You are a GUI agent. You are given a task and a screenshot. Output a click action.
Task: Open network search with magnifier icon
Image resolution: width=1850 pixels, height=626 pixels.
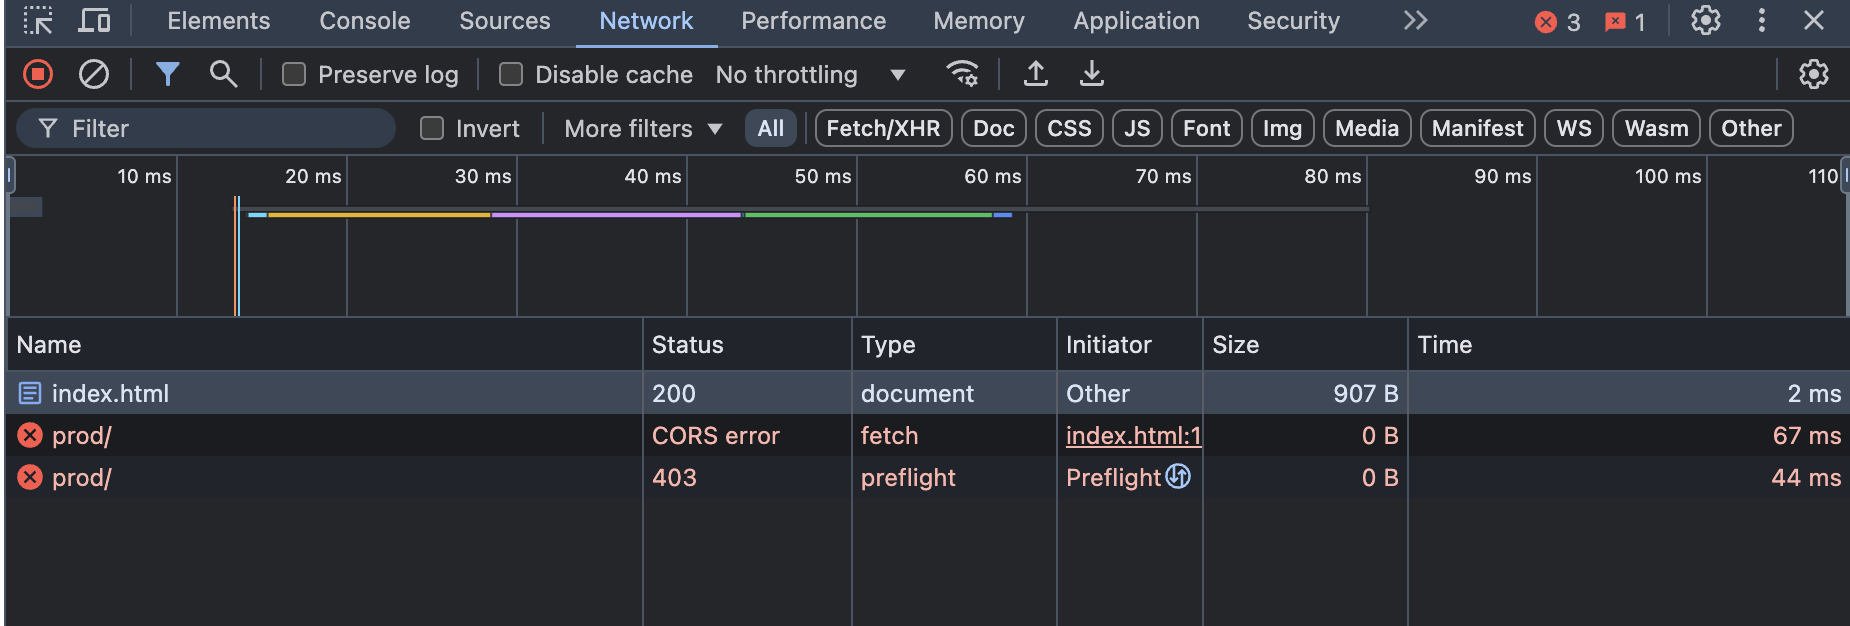click(x=223, y=74)
